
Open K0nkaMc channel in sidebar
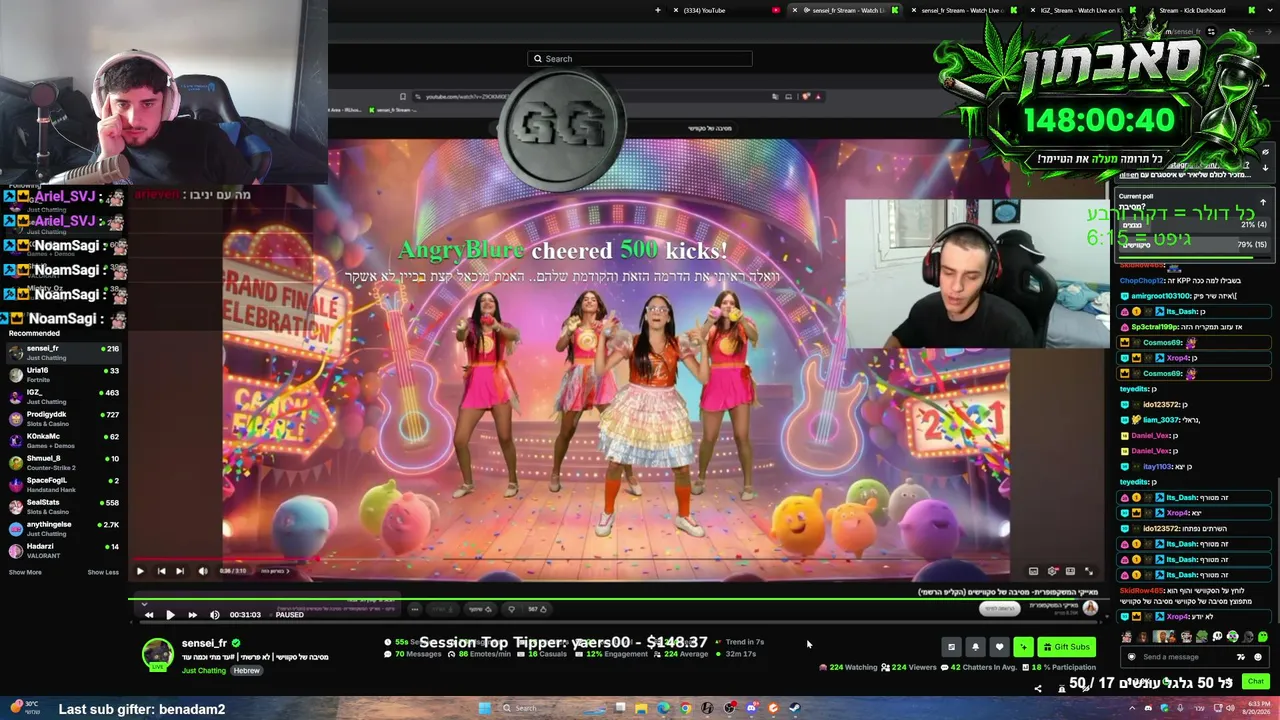64,440
